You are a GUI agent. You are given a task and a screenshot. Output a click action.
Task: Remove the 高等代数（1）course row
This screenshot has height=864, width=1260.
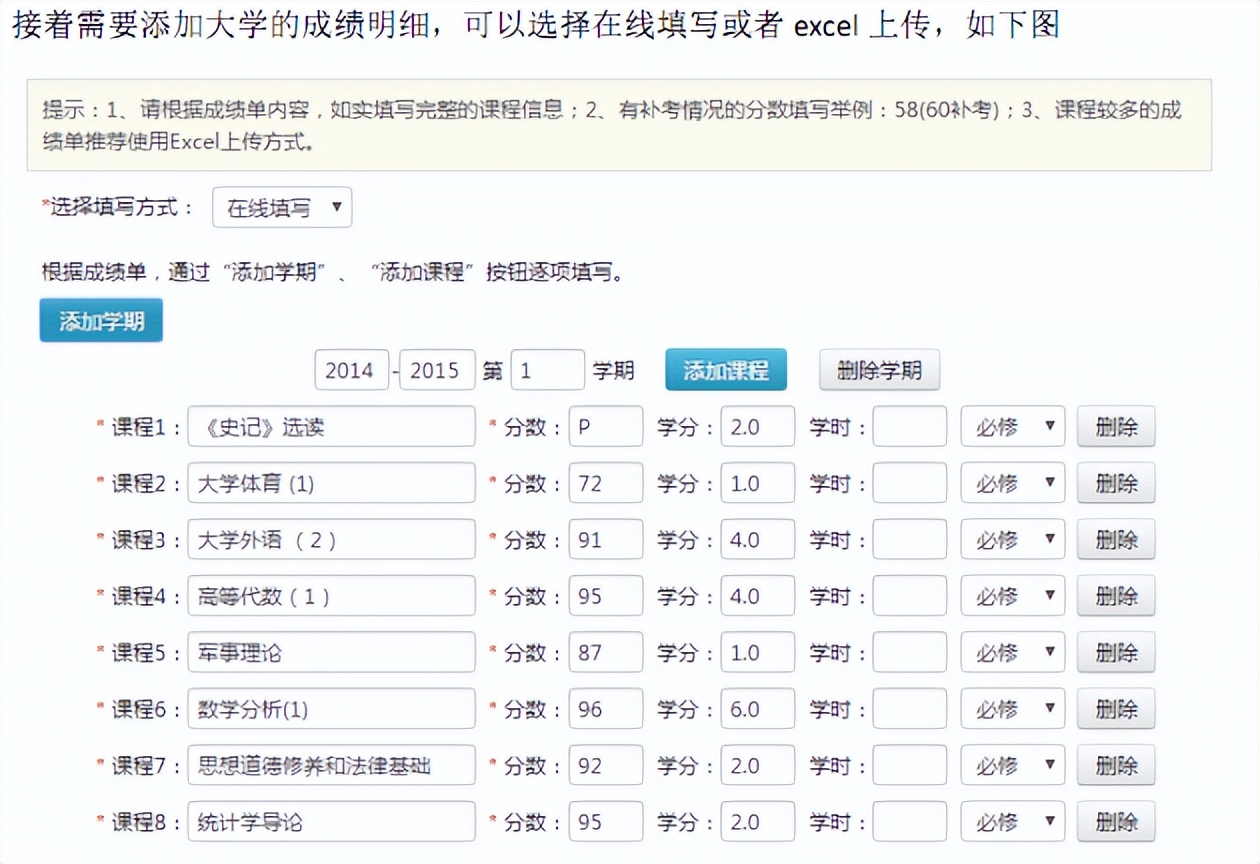point(1115,595)
